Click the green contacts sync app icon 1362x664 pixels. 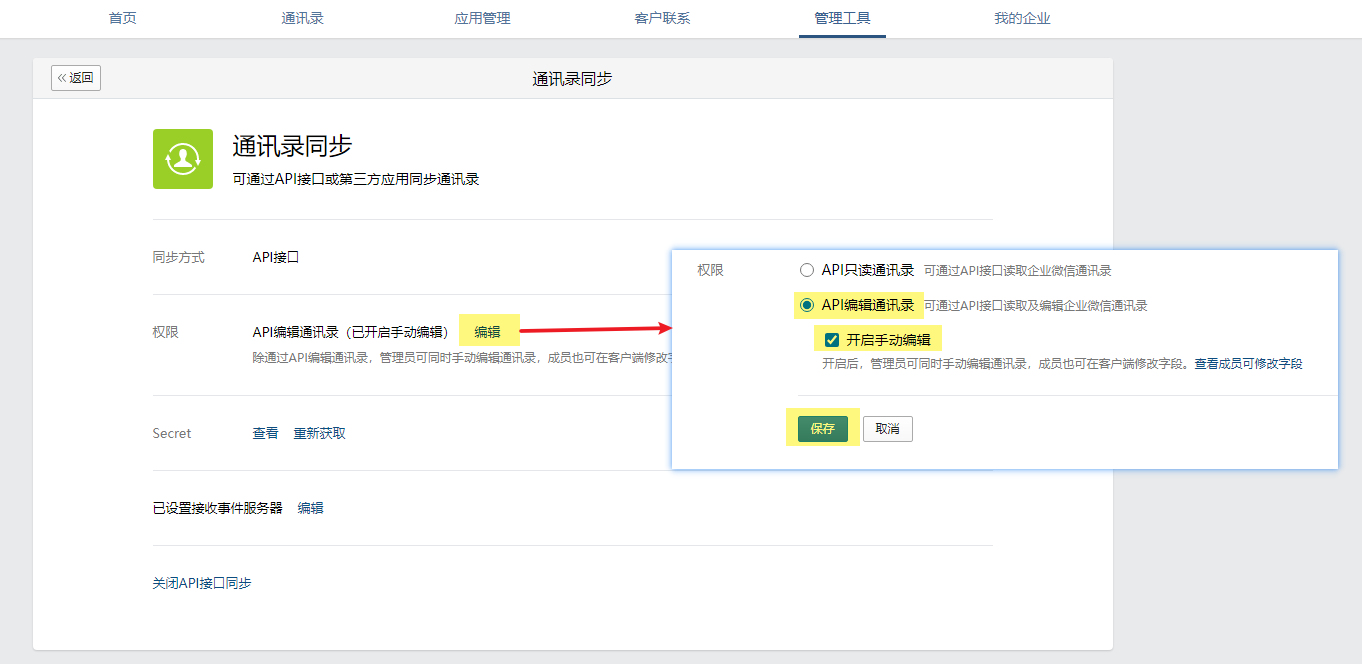click(x=182, y=159)
